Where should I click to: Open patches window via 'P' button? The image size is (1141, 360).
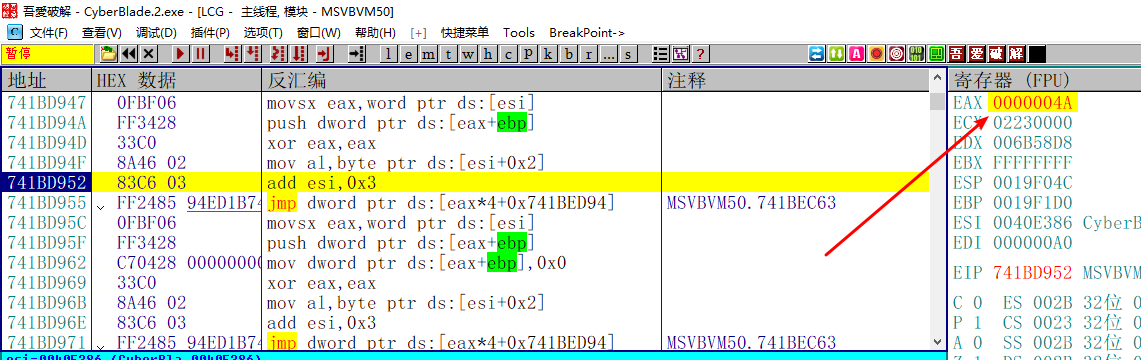tap(528, 54)
